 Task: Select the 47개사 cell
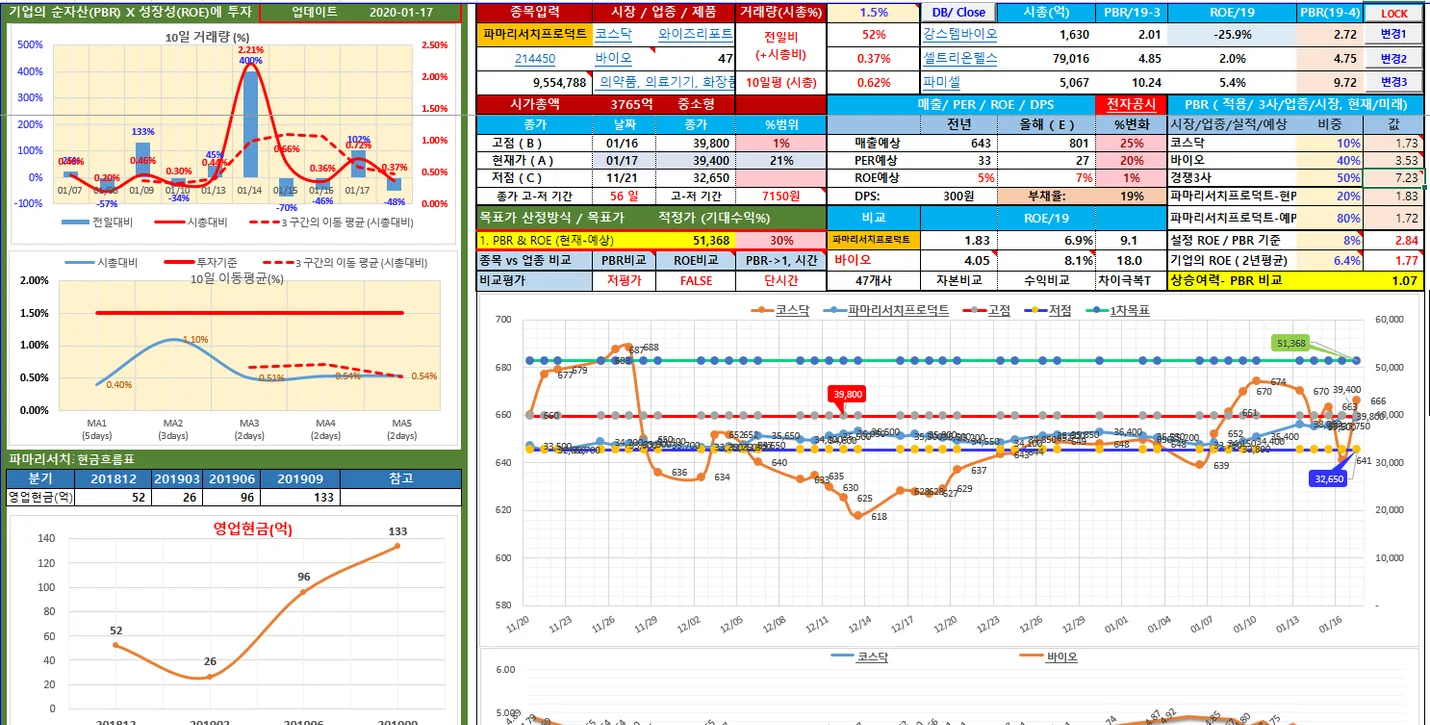pyautogui.click(x=873, y=281)
